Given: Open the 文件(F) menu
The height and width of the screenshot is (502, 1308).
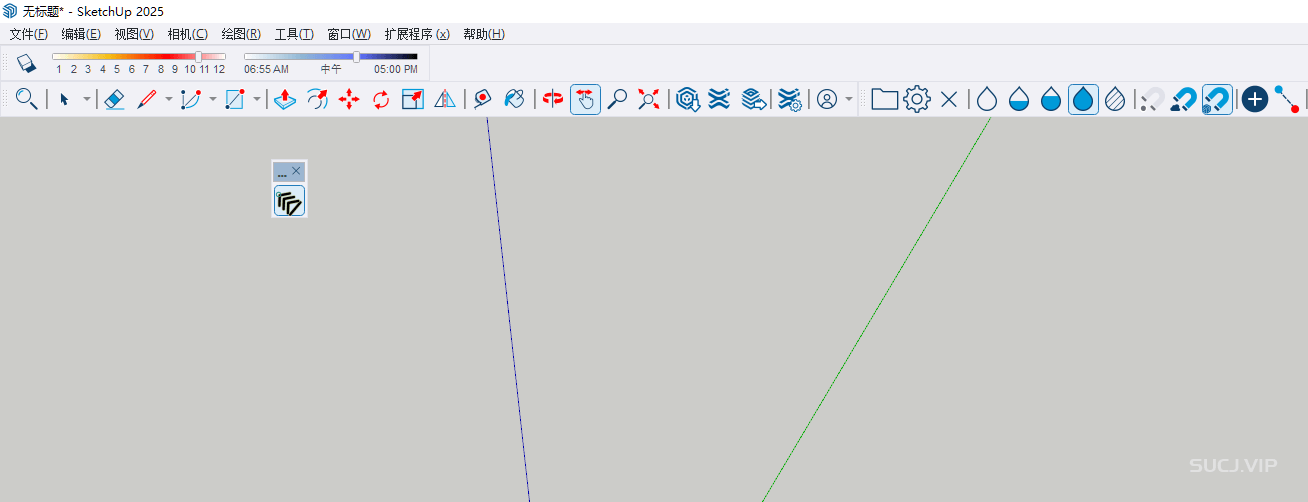Looking at the screenshot, I should (x=28, y=34).
